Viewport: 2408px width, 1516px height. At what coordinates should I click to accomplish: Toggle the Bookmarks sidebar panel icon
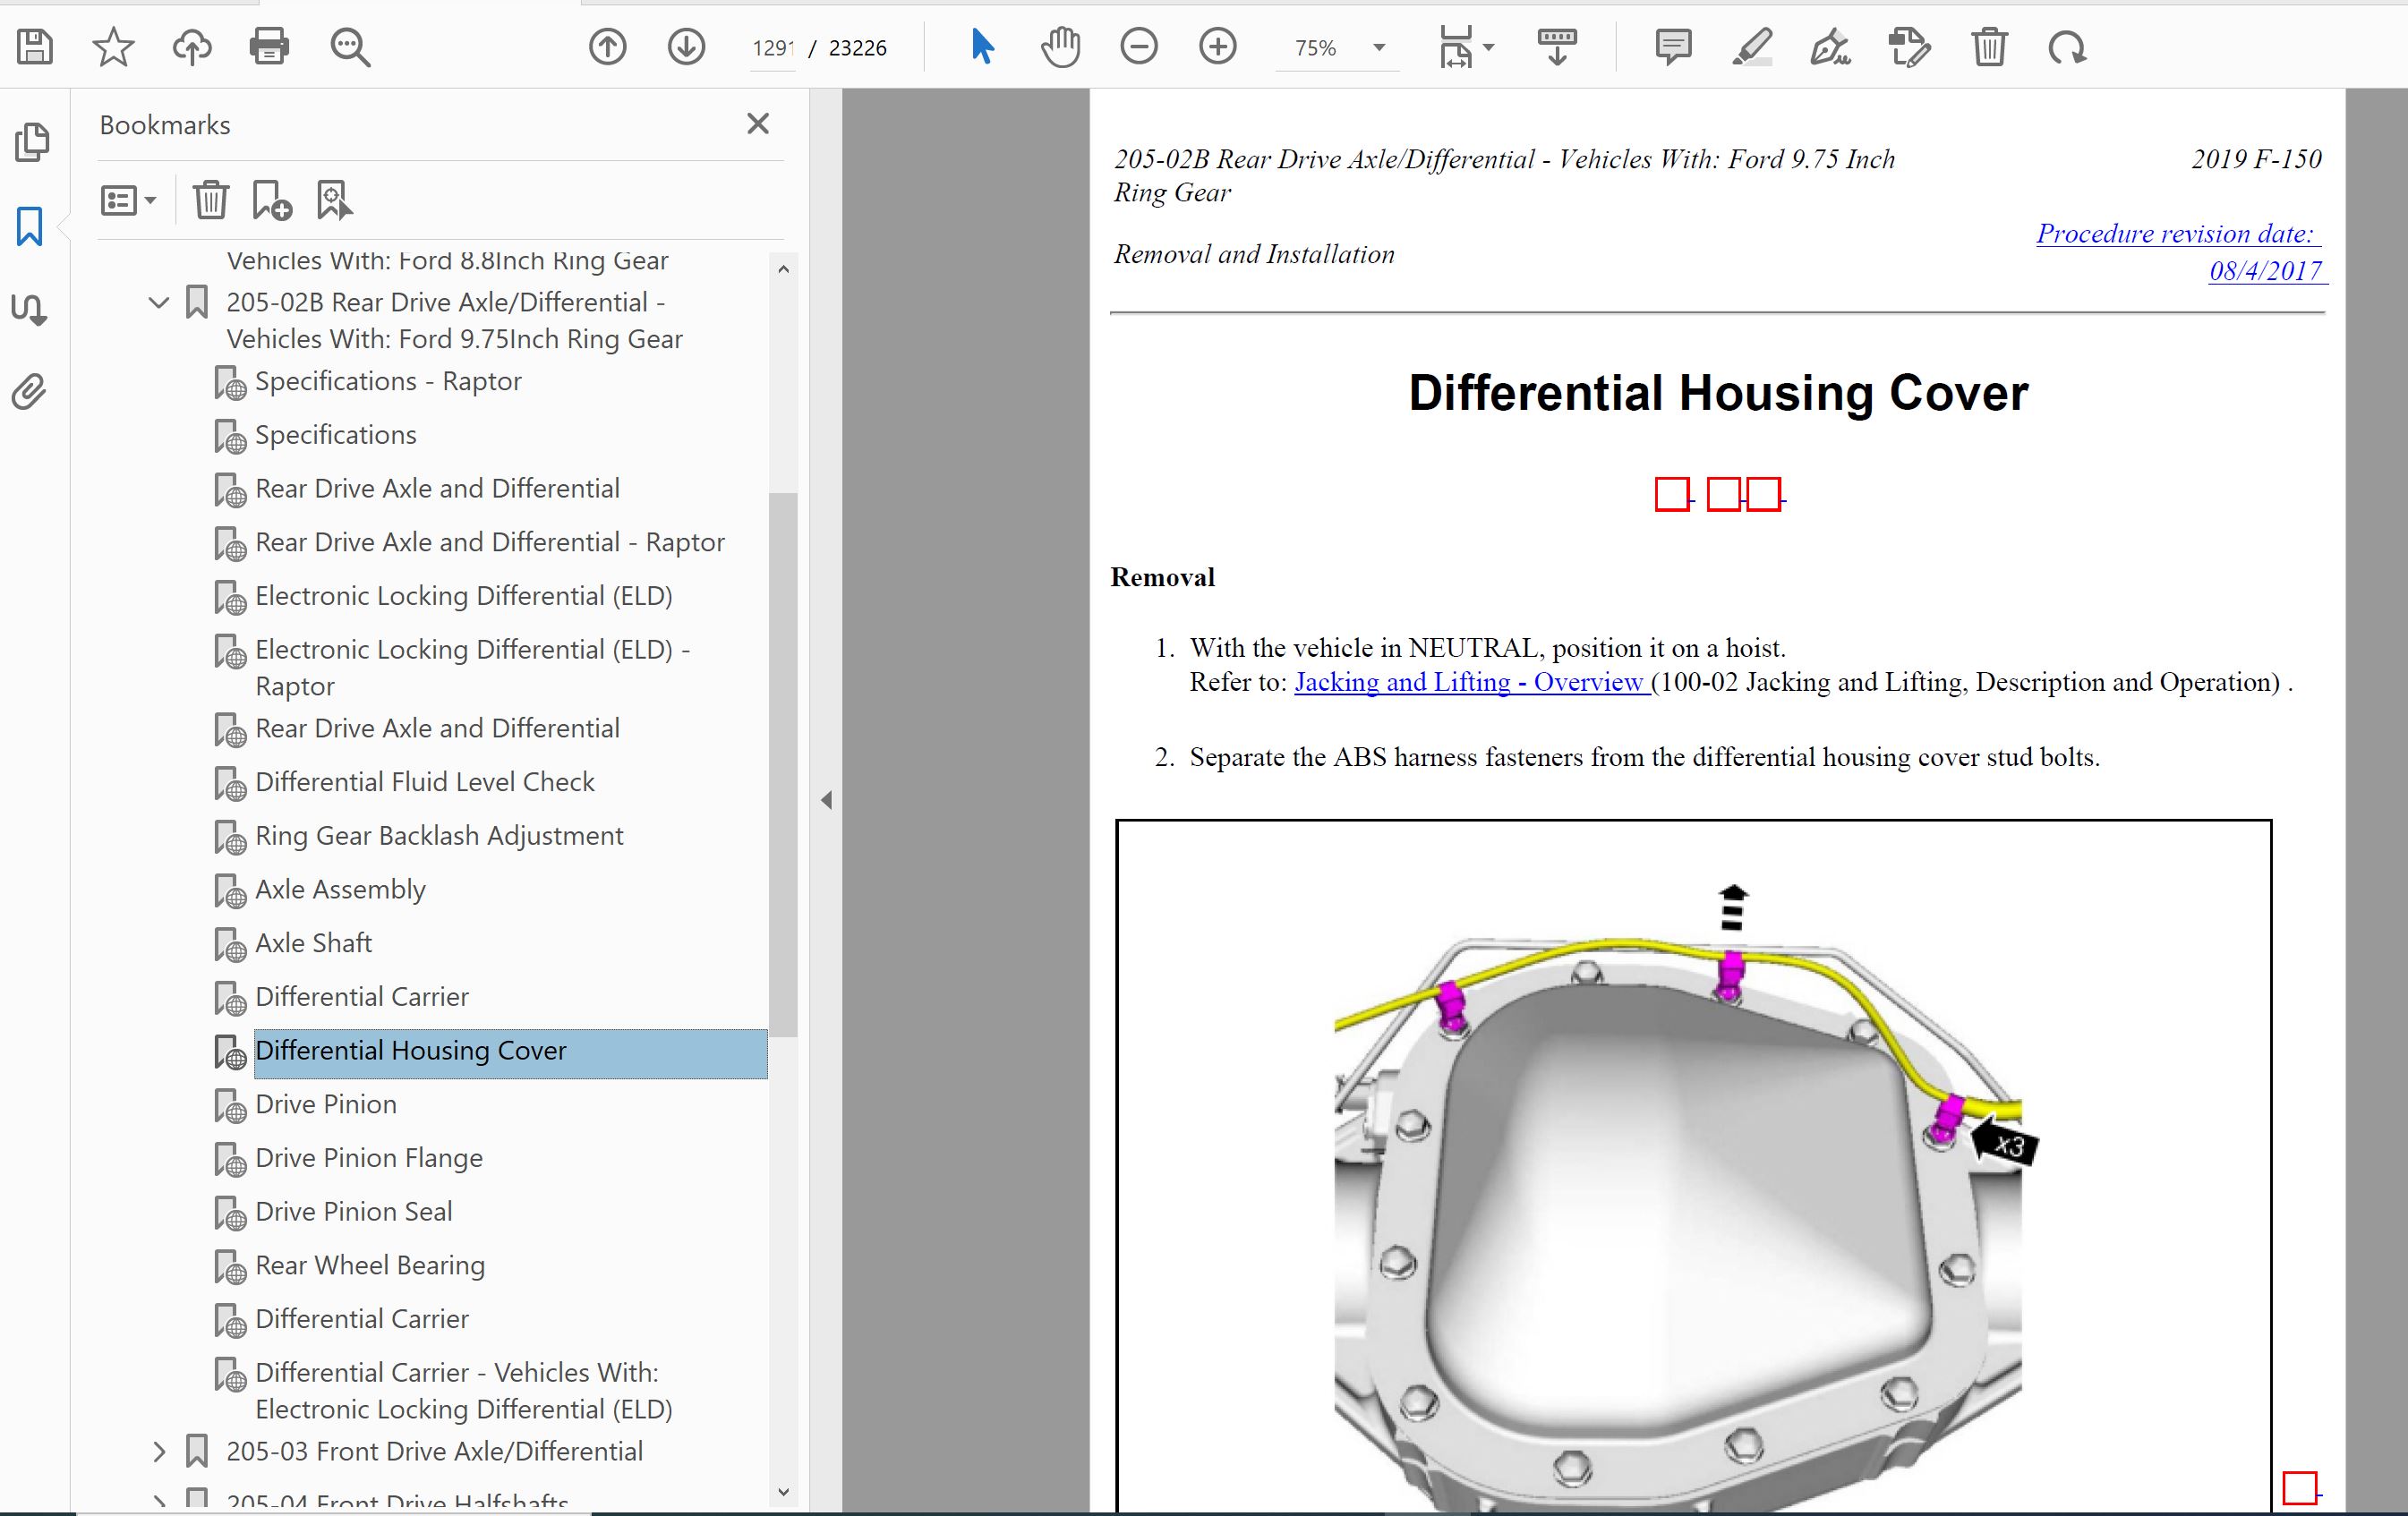tap(30, 227)
